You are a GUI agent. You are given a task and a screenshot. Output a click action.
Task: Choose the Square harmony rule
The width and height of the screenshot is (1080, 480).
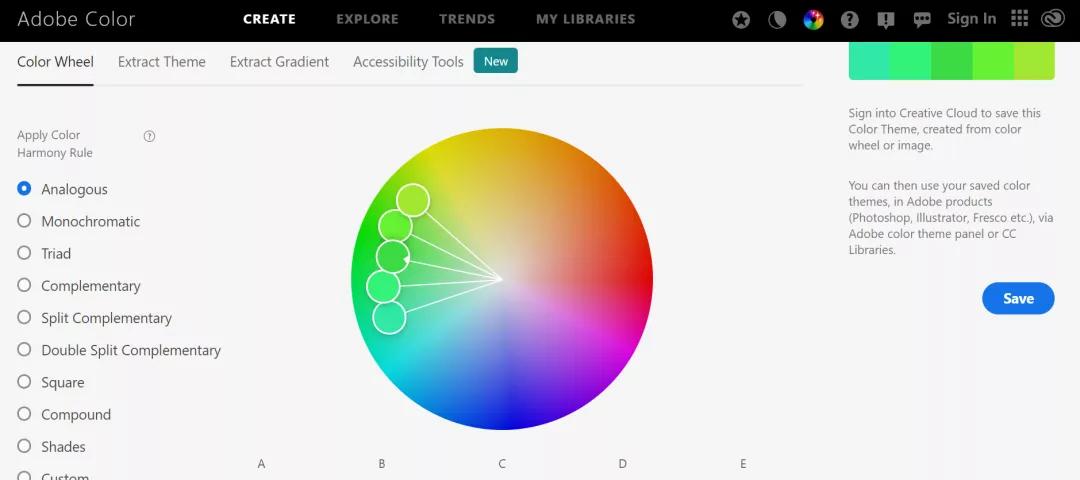pos(24,382)
